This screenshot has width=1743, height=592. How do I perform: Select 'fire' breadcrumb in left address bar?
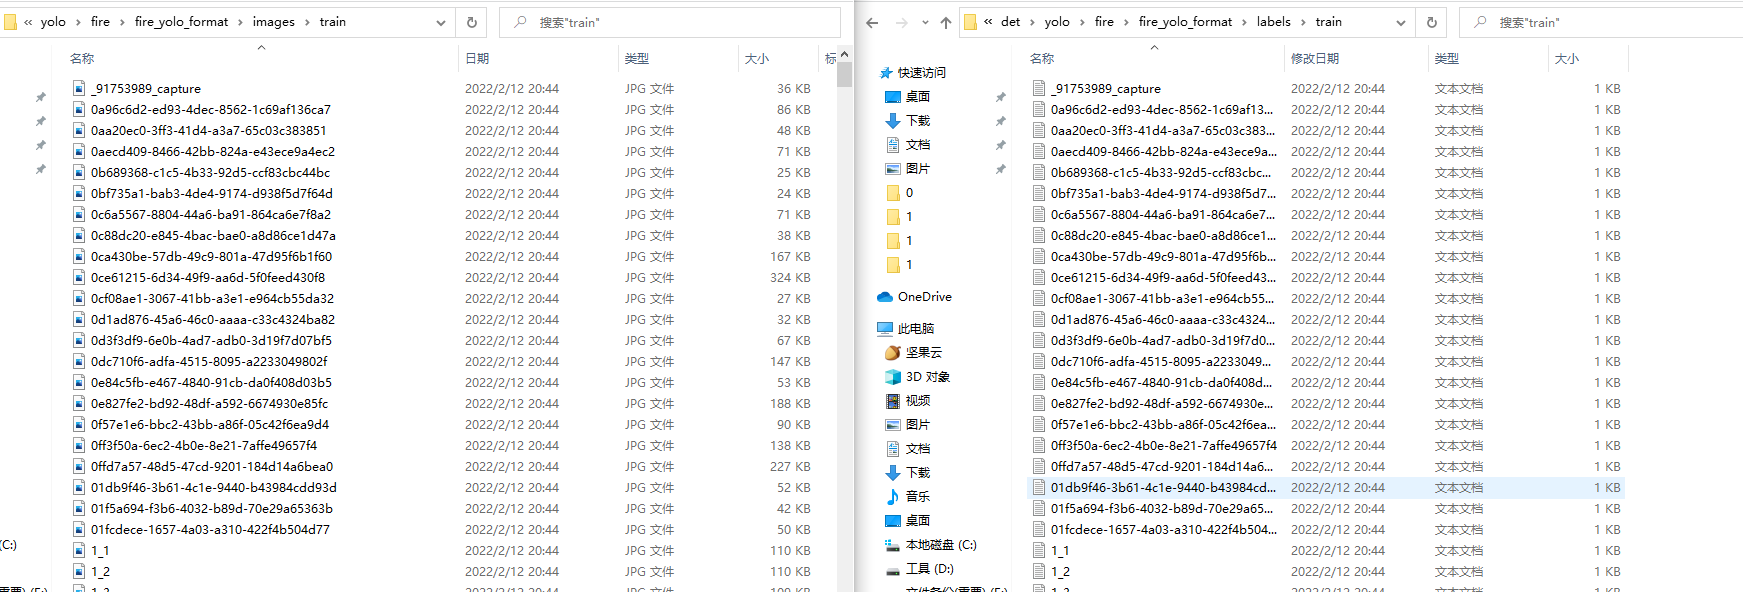[x=100, y=22]
